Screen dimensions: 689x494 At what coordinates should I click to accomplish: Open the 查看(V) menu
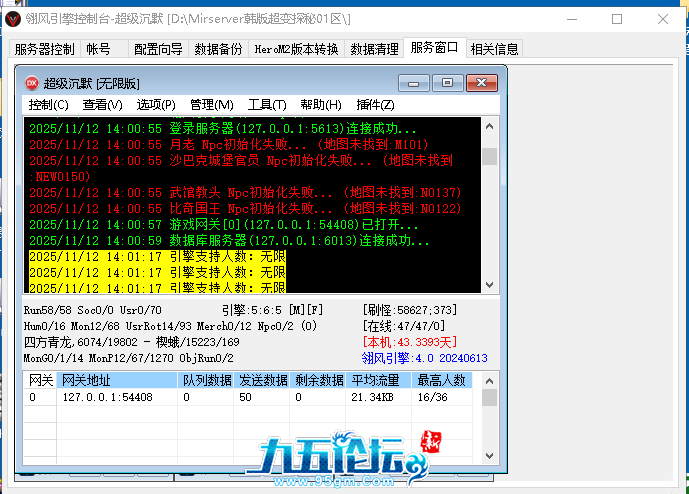click(102, 105)
